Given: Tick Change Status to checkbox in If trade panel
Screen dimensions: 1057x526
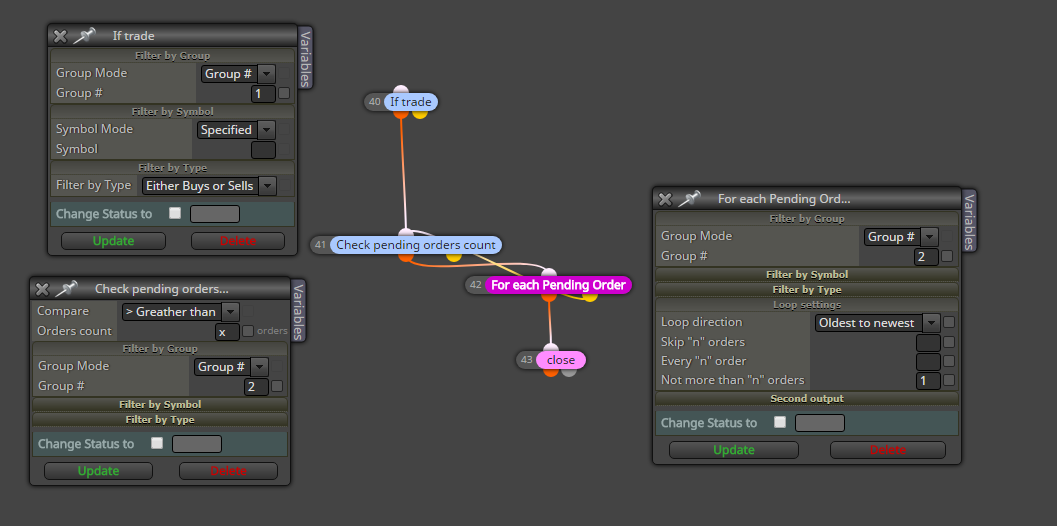Looking at the screenshot, I should point(175,213).
